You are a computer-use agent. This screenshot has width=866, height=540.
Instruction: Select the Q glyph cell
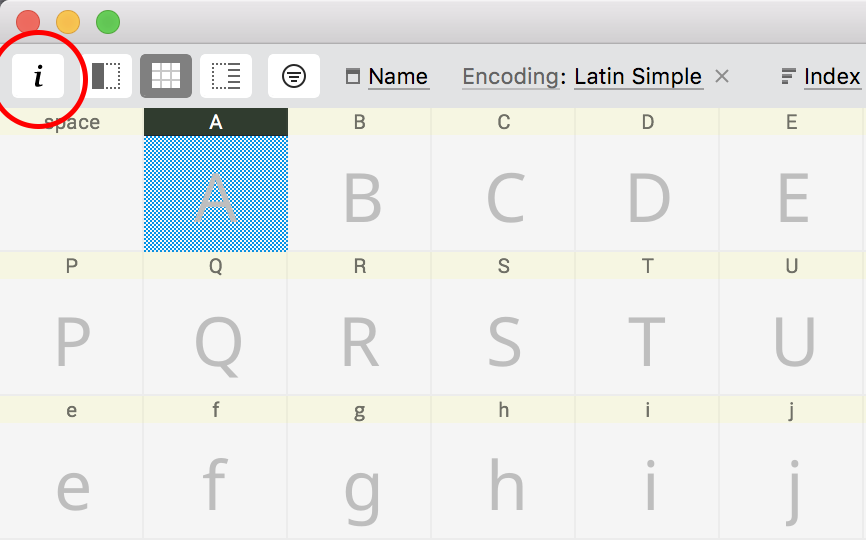[x=216, y=337]
